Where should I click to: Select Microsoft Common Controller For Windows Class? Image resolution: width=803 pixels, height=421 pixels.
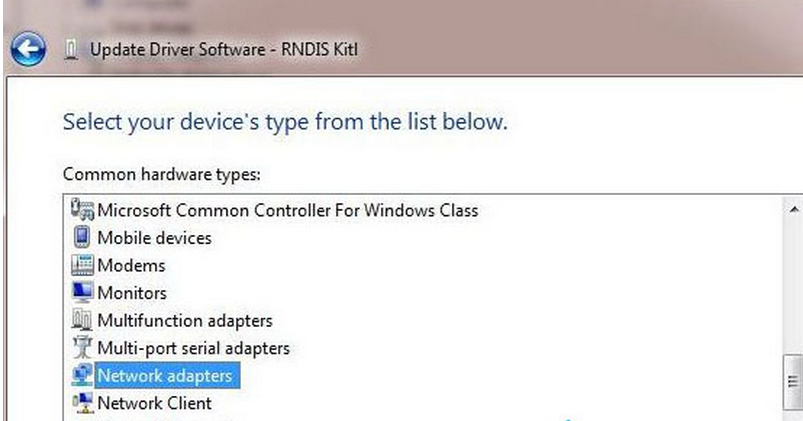pyautogui.click(x=287, y=210)
